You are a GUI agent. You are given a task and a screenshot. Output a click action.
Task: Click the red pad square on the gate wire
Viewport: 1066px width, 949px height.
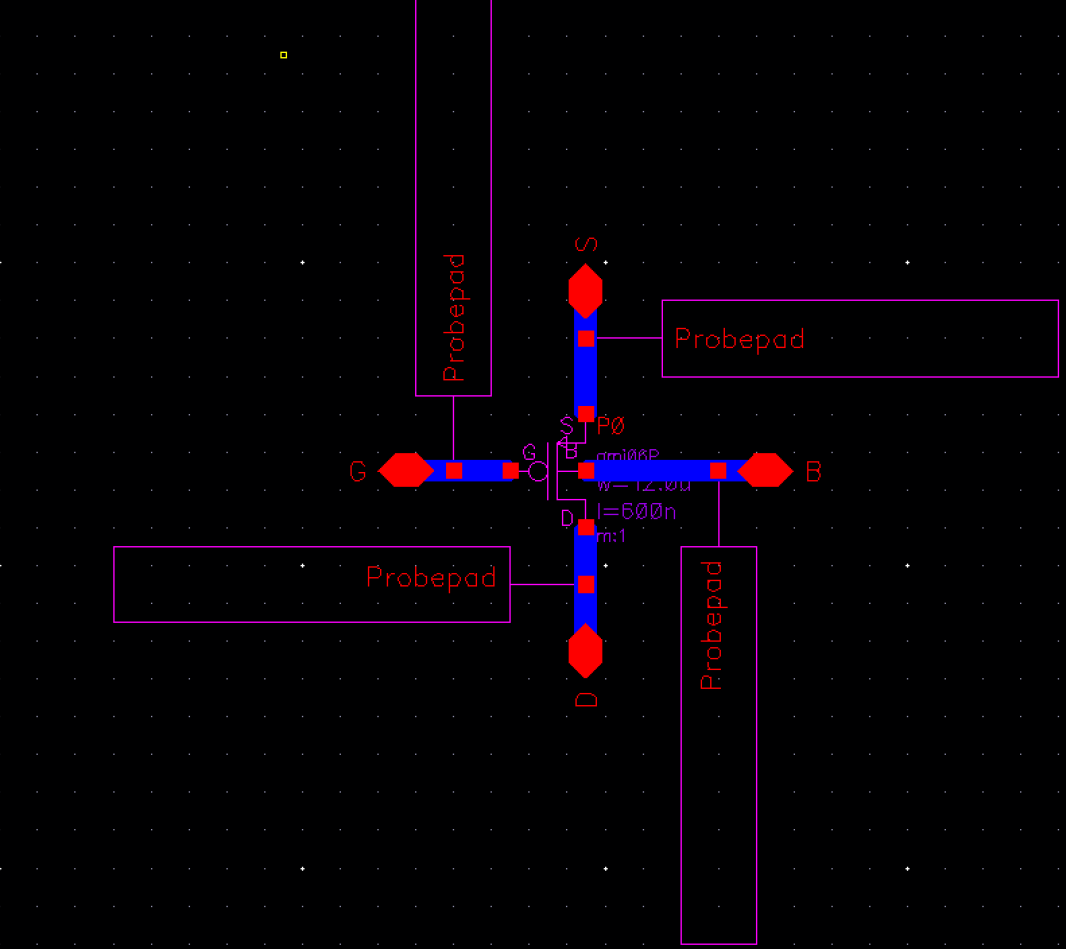point(455,470)
